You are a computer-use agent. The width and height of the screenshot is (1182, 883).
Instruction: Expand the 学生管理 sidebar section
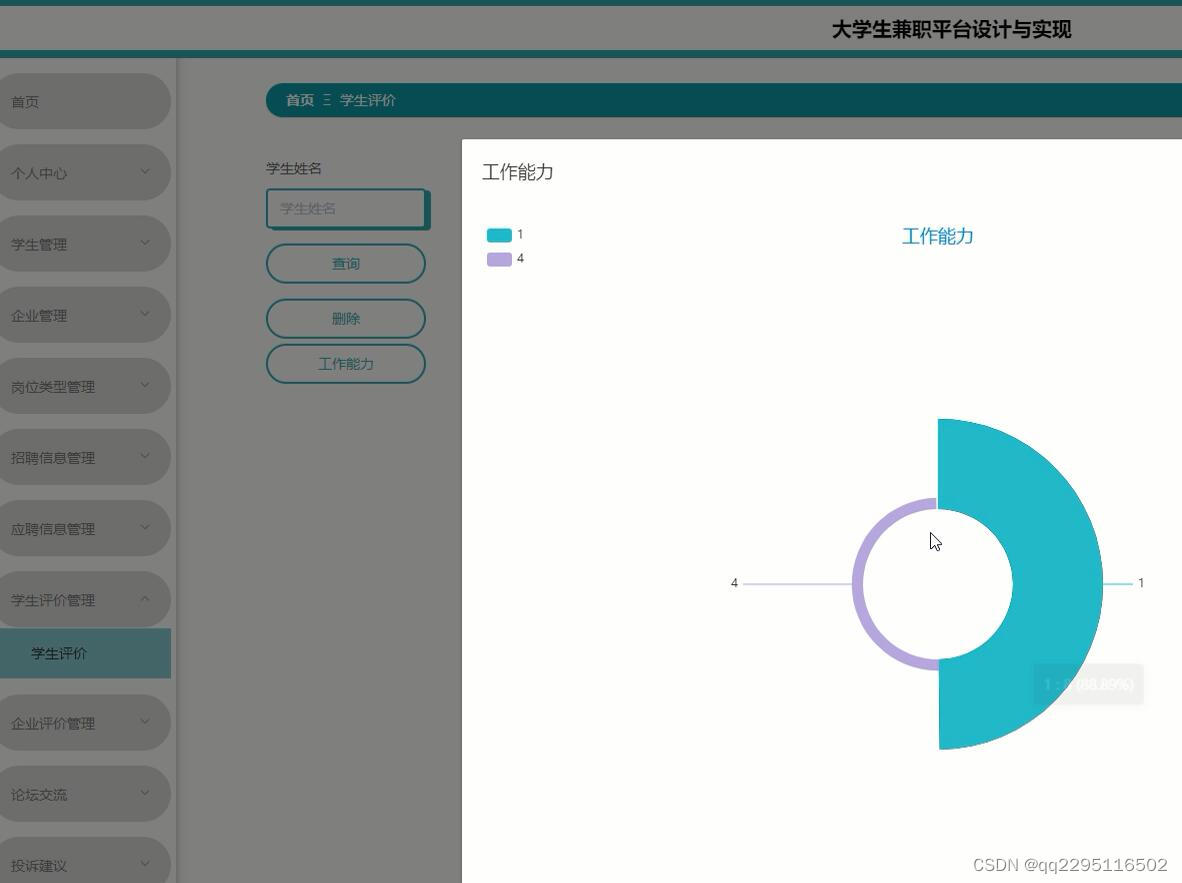coord(85,243)
